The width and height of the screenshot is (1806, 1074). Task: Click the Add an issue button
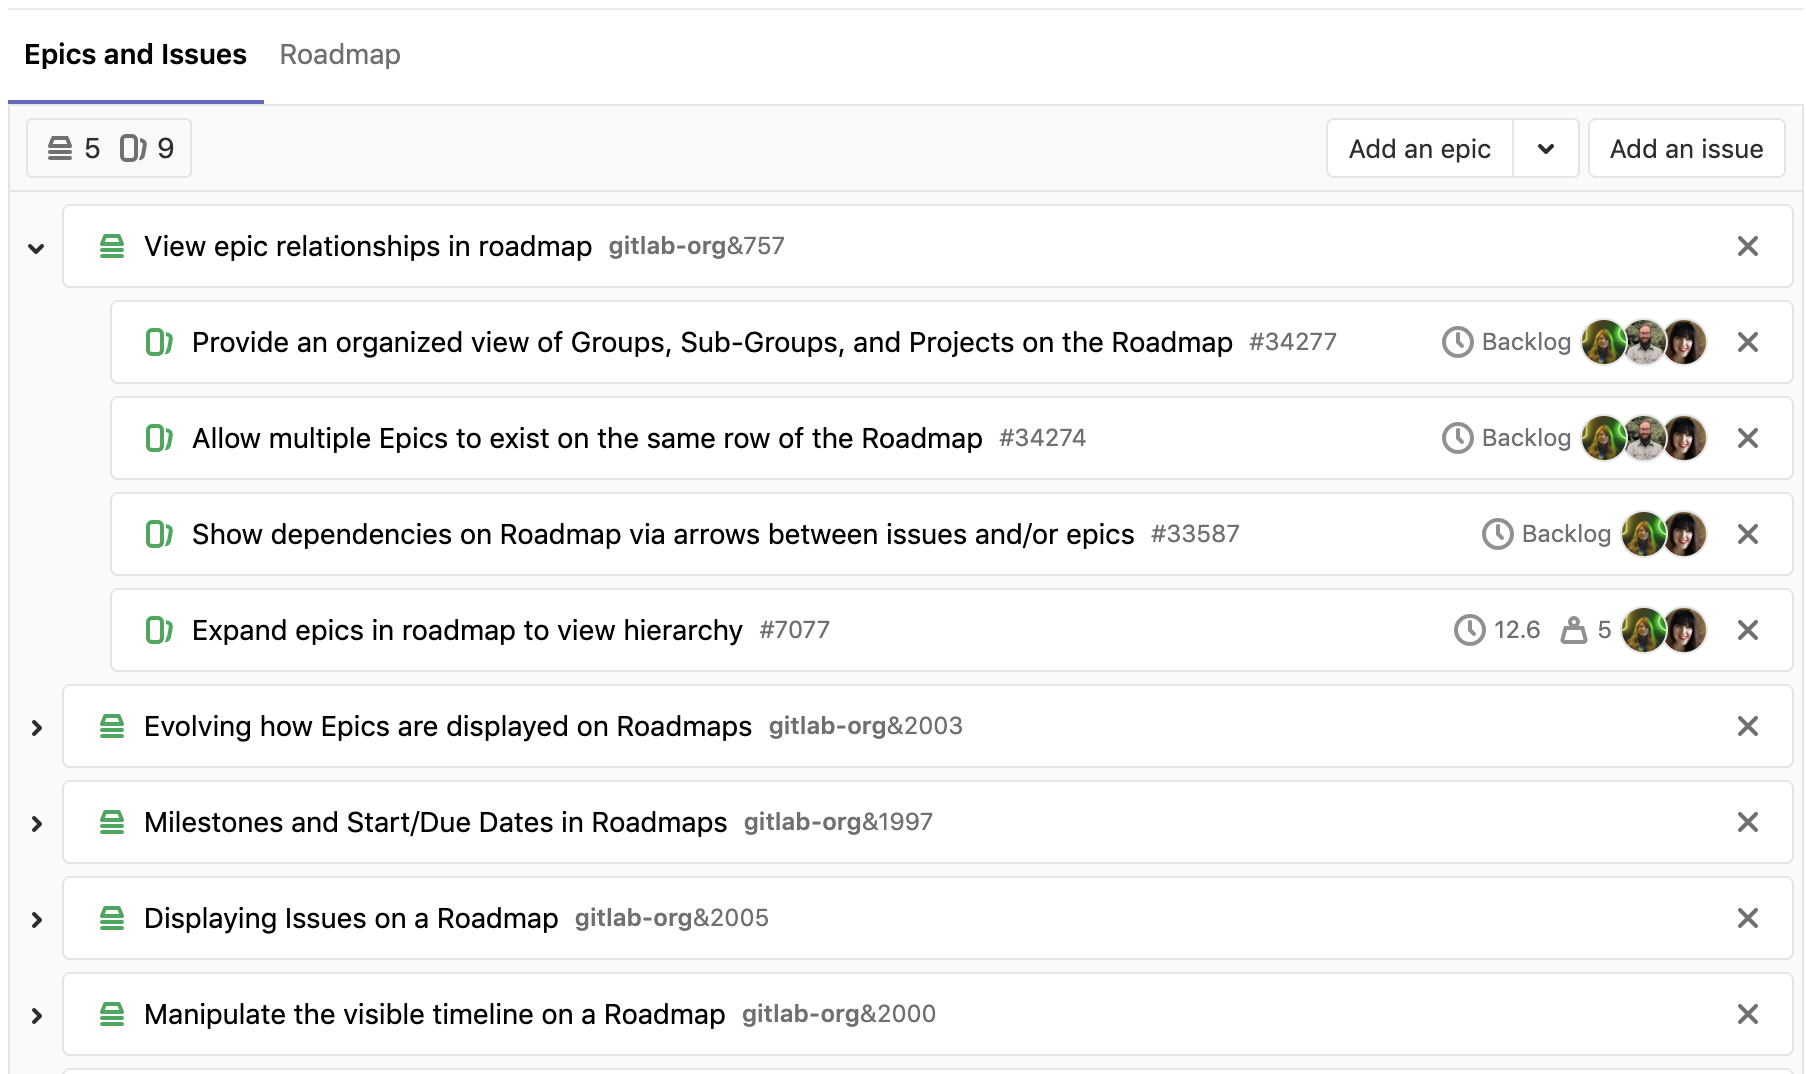click(1686, 149)
